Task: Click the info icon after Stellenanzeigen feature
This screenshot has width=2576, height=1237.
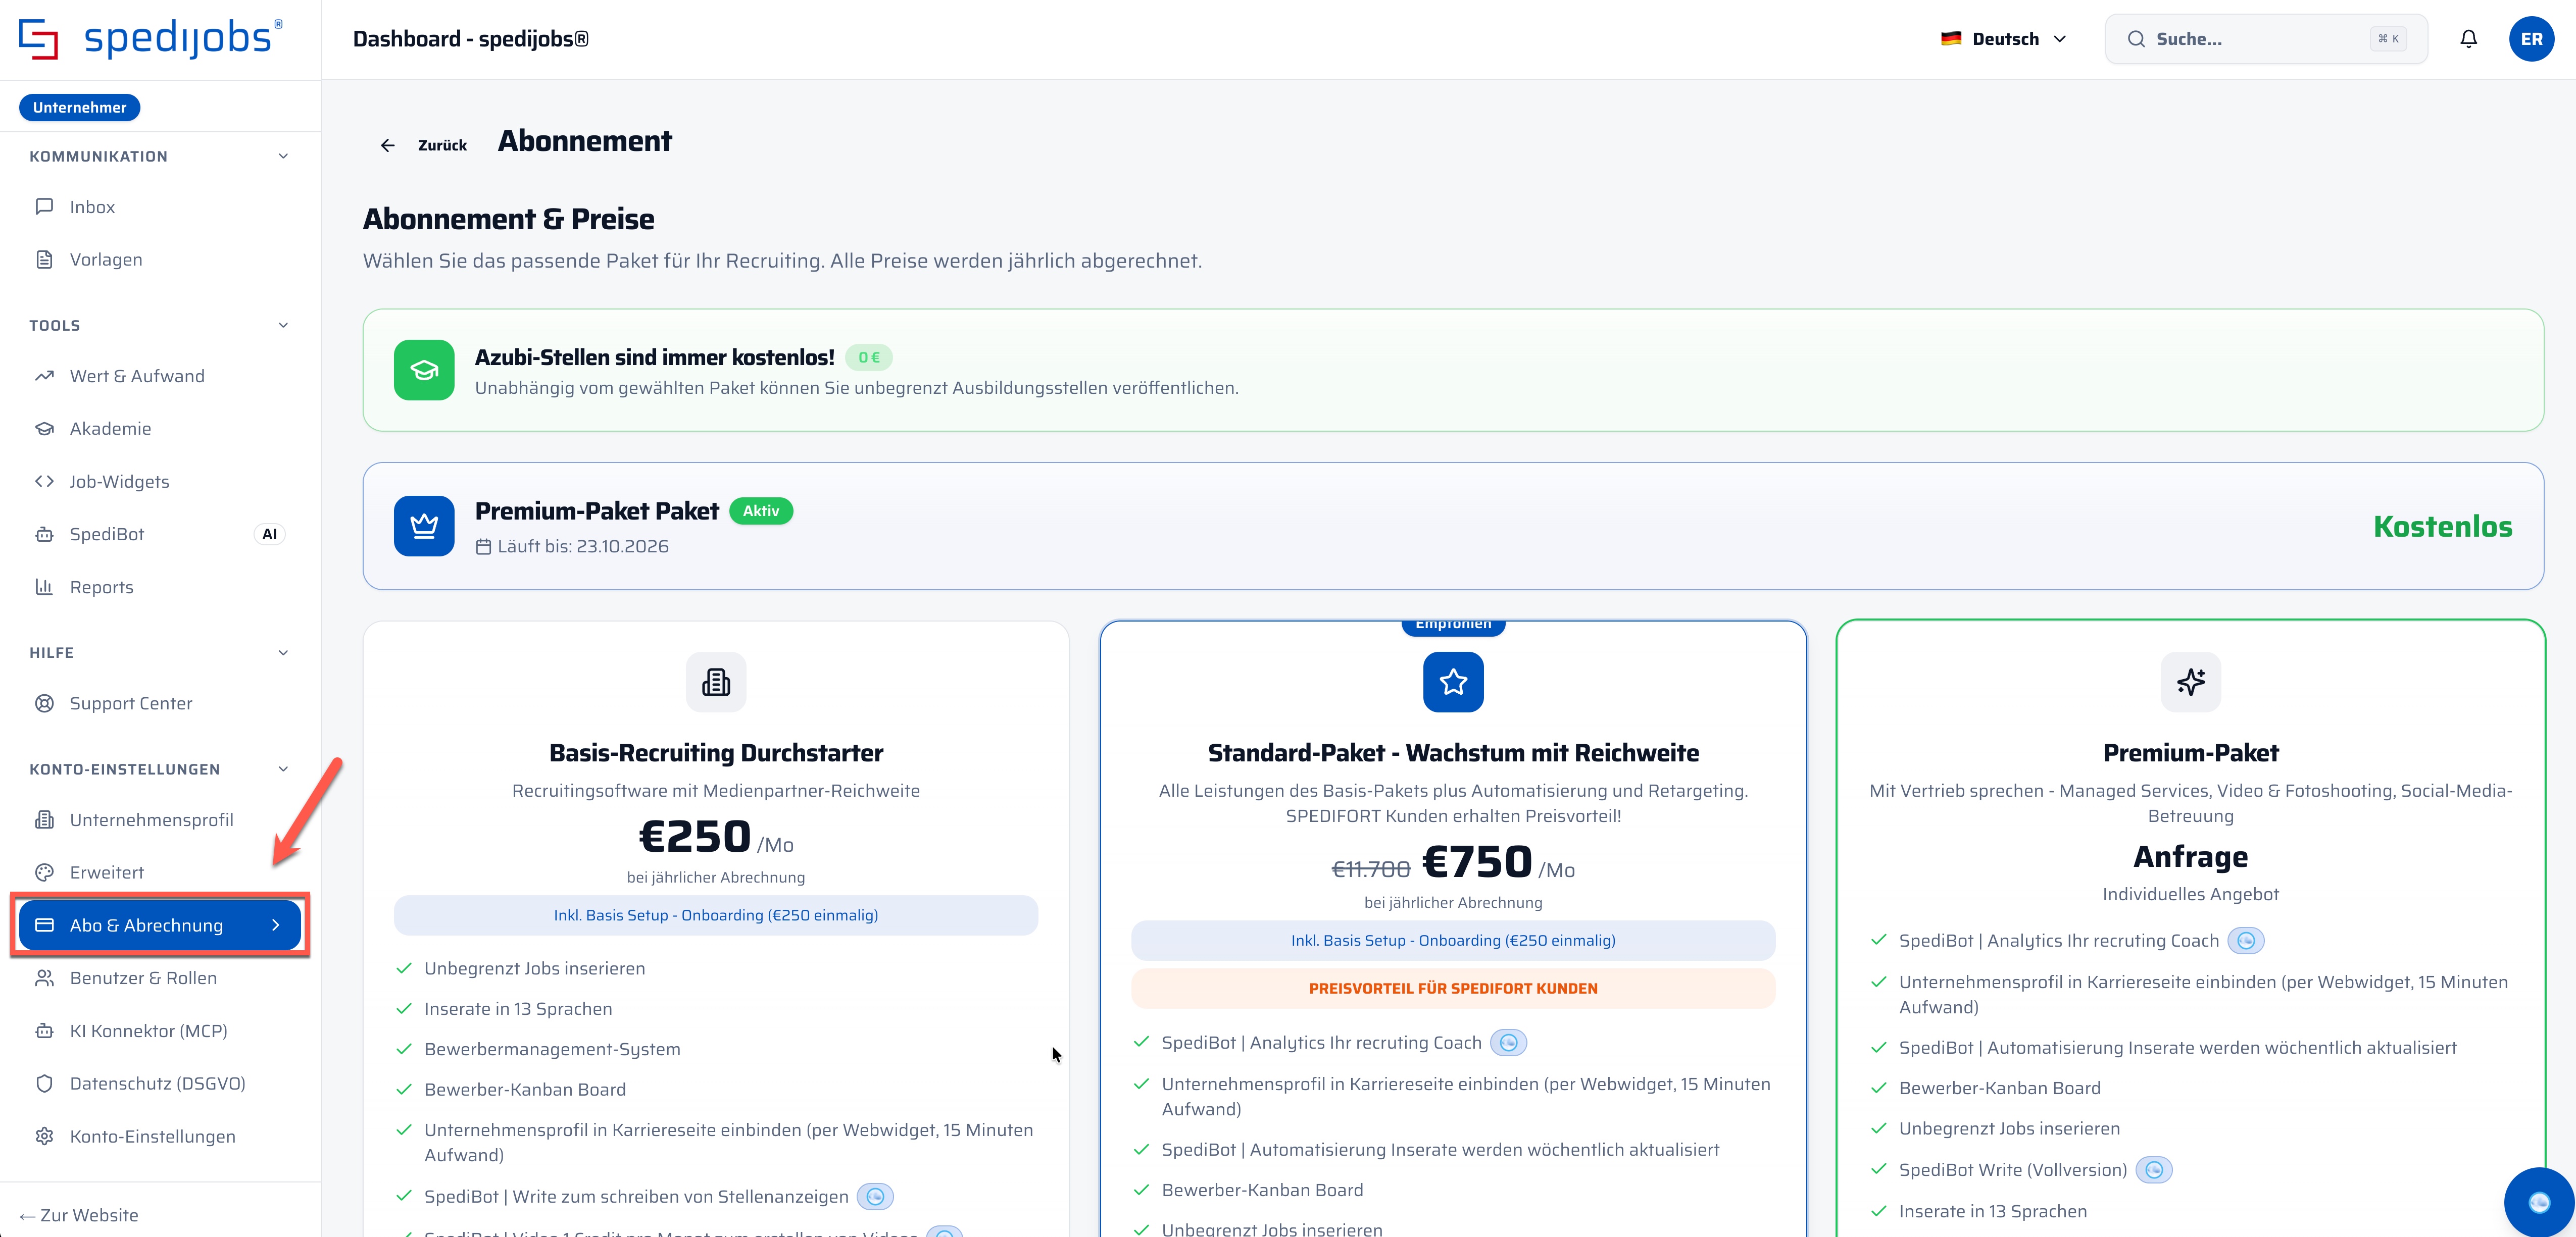Action: [x=875, y=1197]
